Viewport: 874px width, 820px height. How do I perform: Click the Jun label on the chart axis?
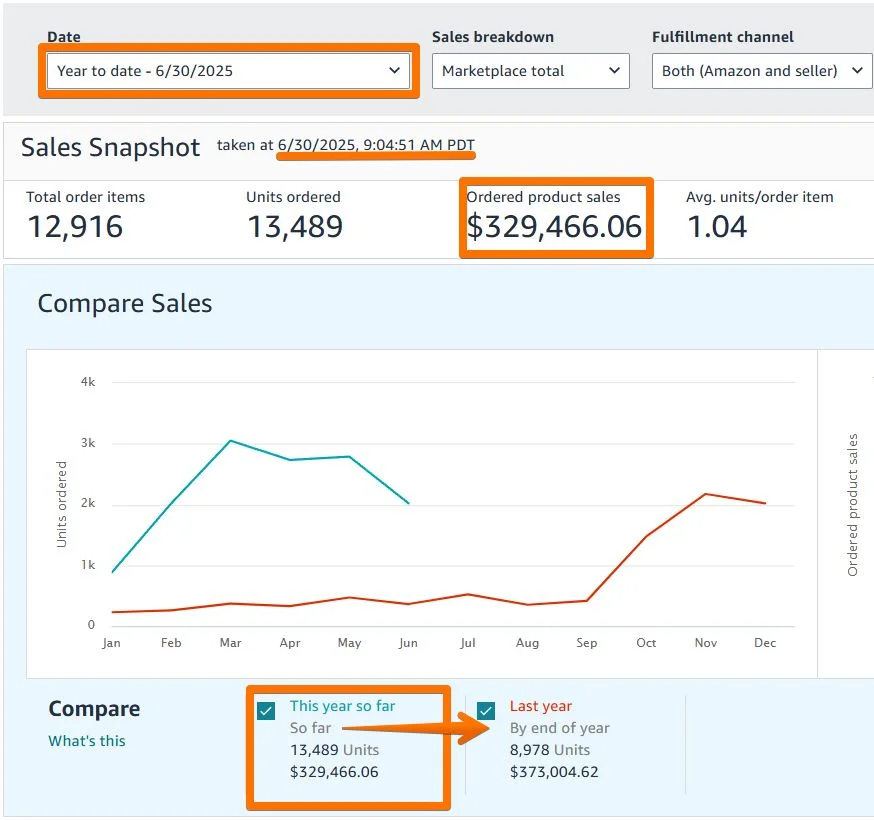(x=408, y=643)
